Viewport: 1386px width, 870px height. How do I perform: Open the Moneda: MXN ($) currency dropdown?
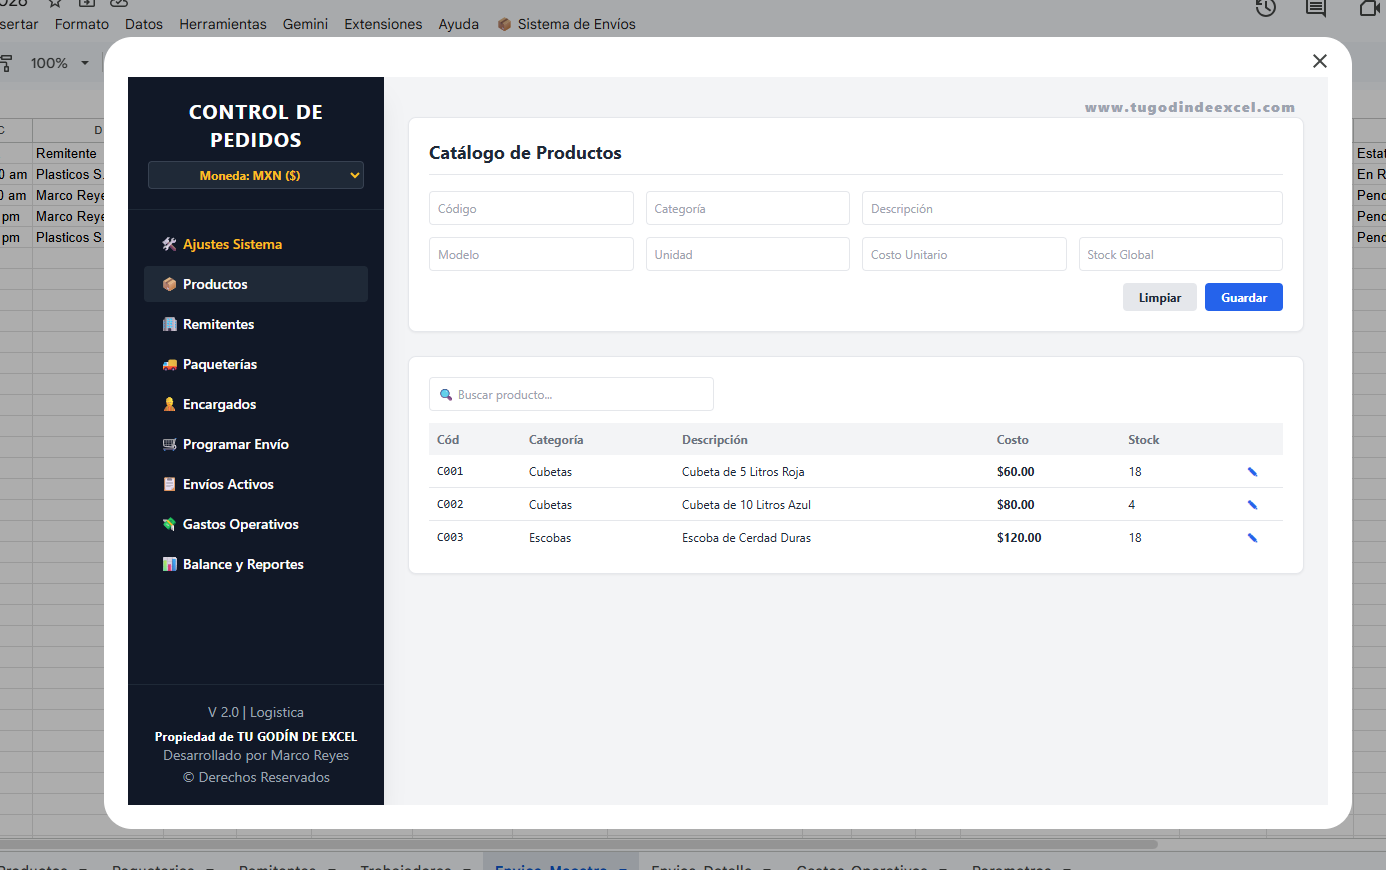point(256,175)
